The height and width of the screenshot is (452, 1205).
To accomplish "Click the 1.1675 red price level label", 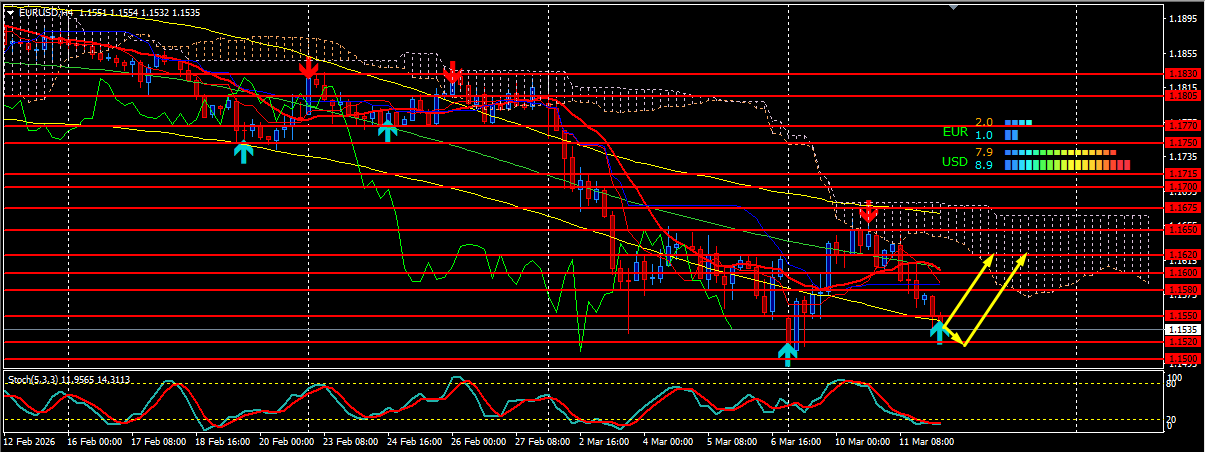I will pyautogui.click(x=1184, y=208).
